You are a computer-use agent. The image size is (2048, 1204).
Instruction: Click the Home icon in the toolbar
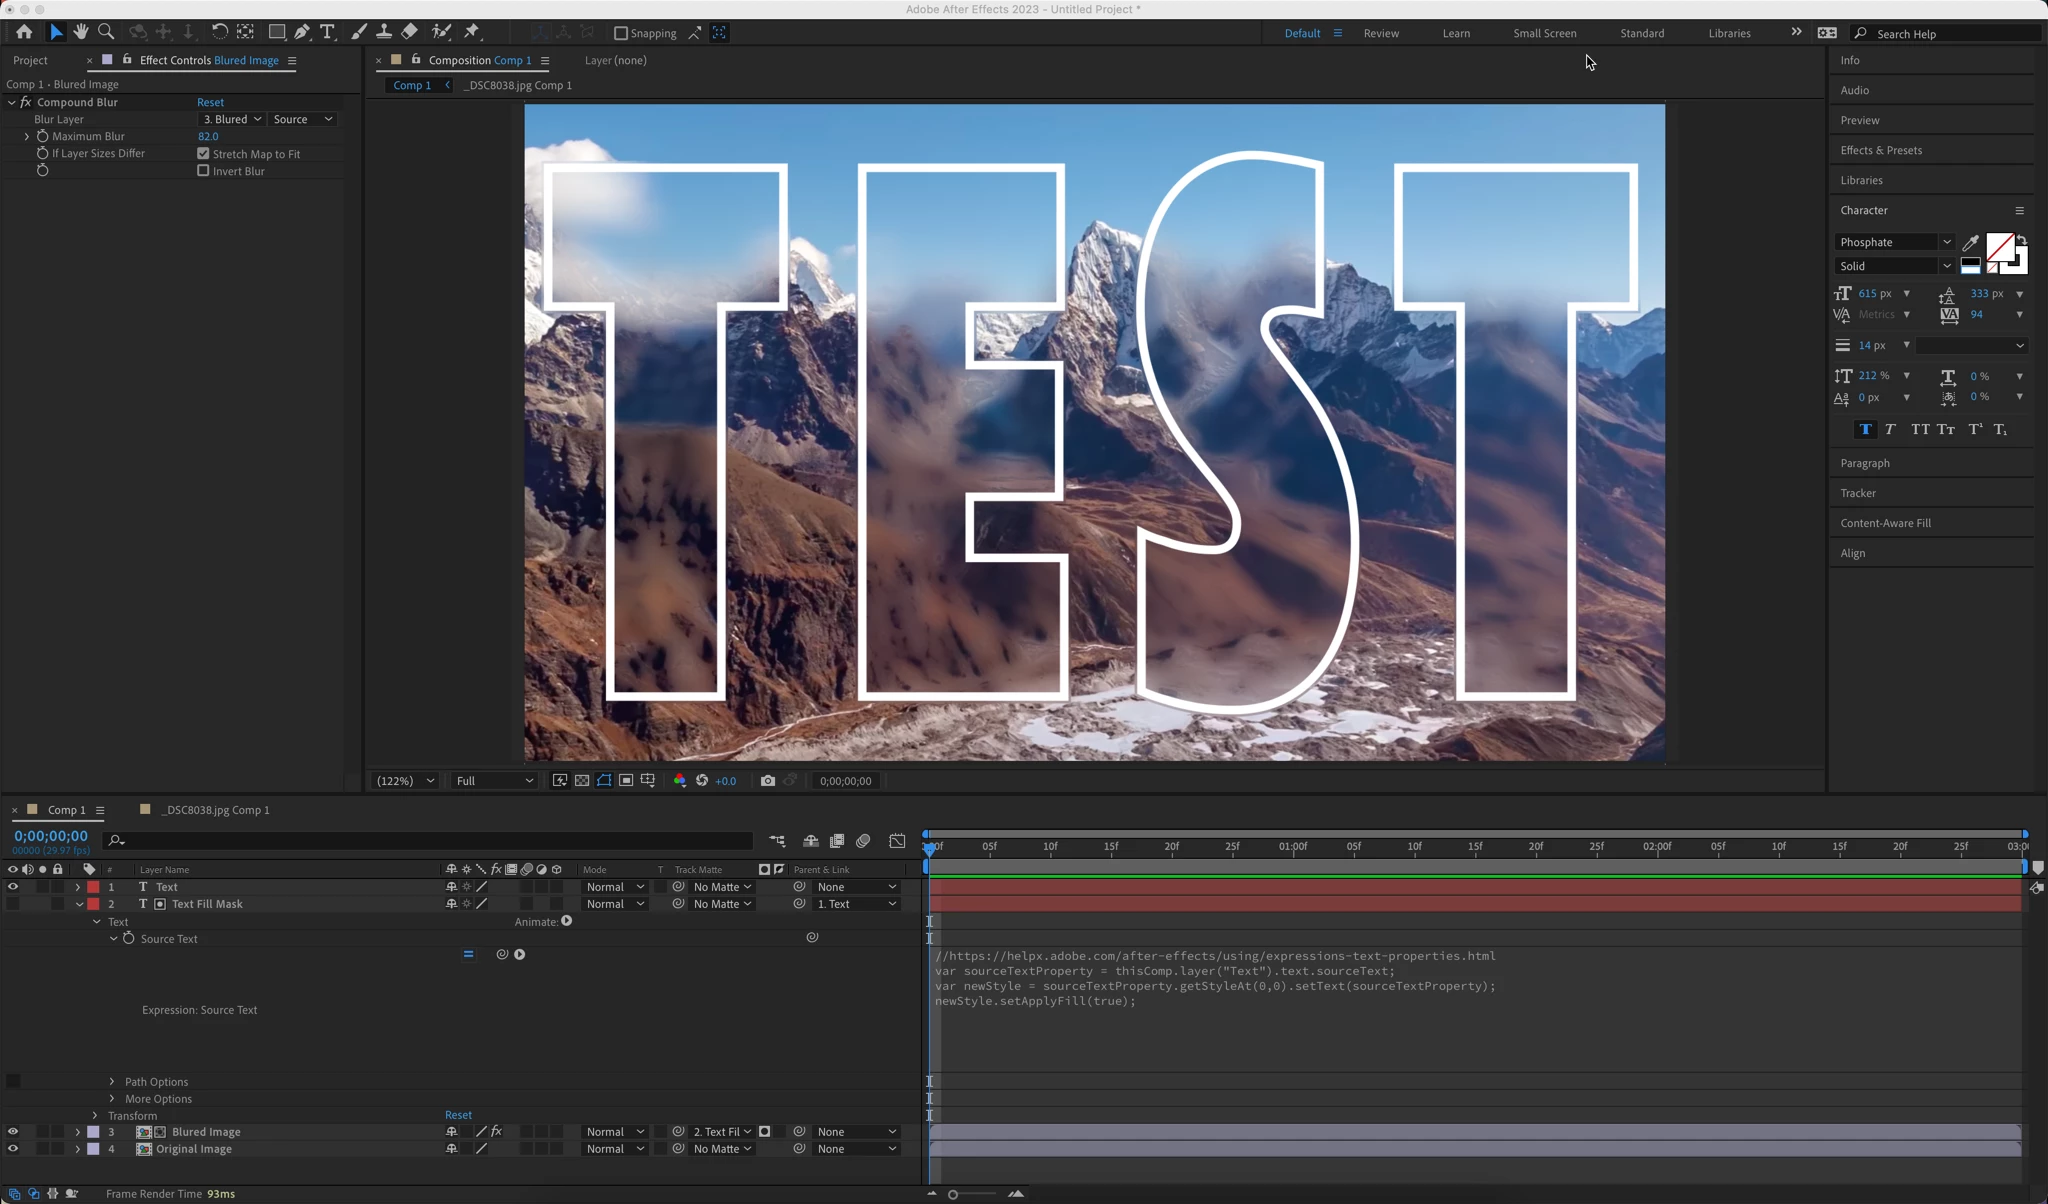coord(24,32)
